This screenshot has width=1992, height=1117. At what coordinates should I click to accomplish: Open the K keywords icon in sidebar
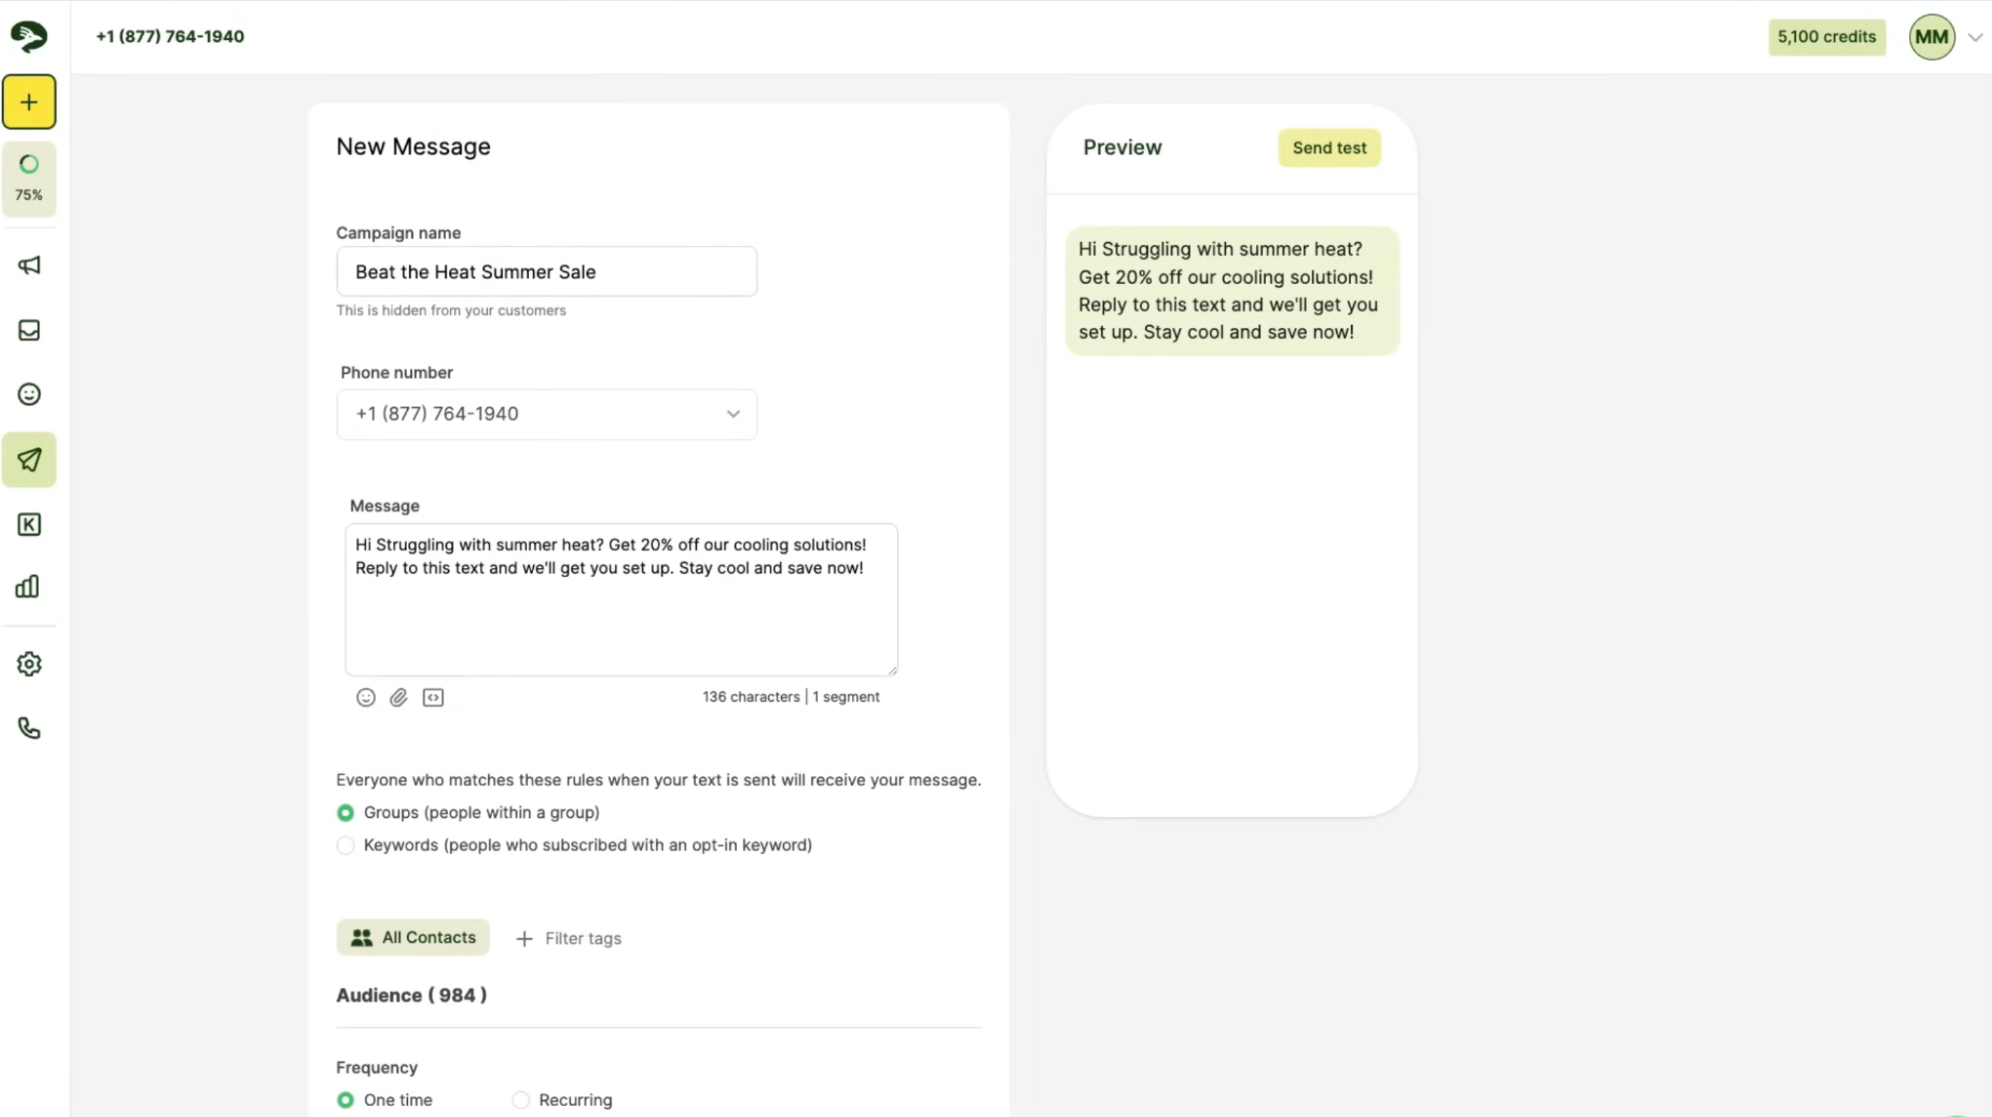[x=29, y=524]
